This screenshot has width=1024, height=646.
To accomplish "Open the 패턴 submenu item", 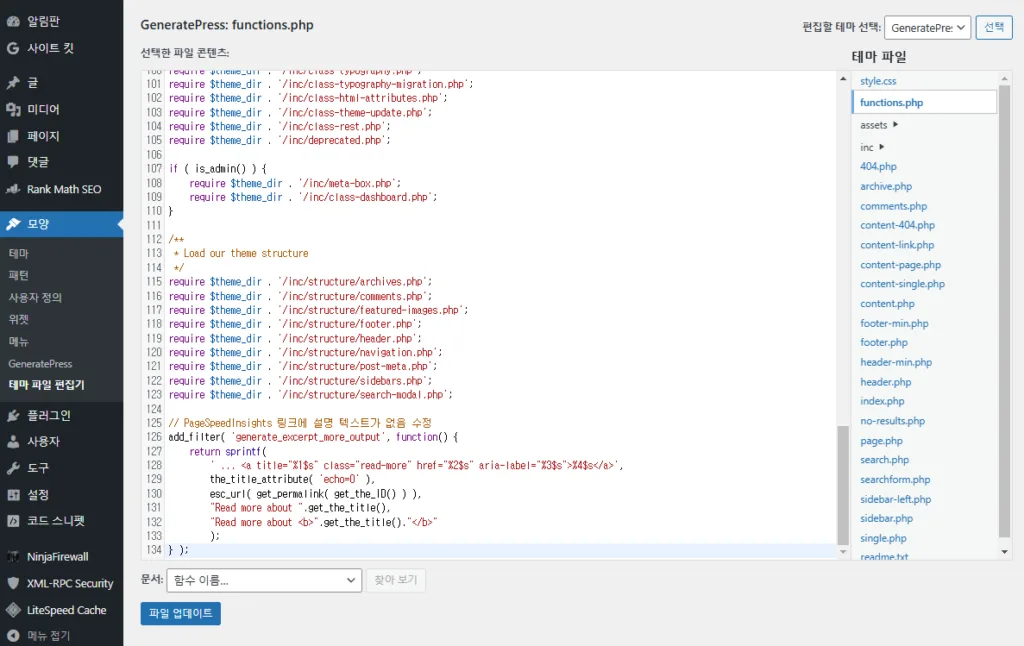I will click(18, 275).
